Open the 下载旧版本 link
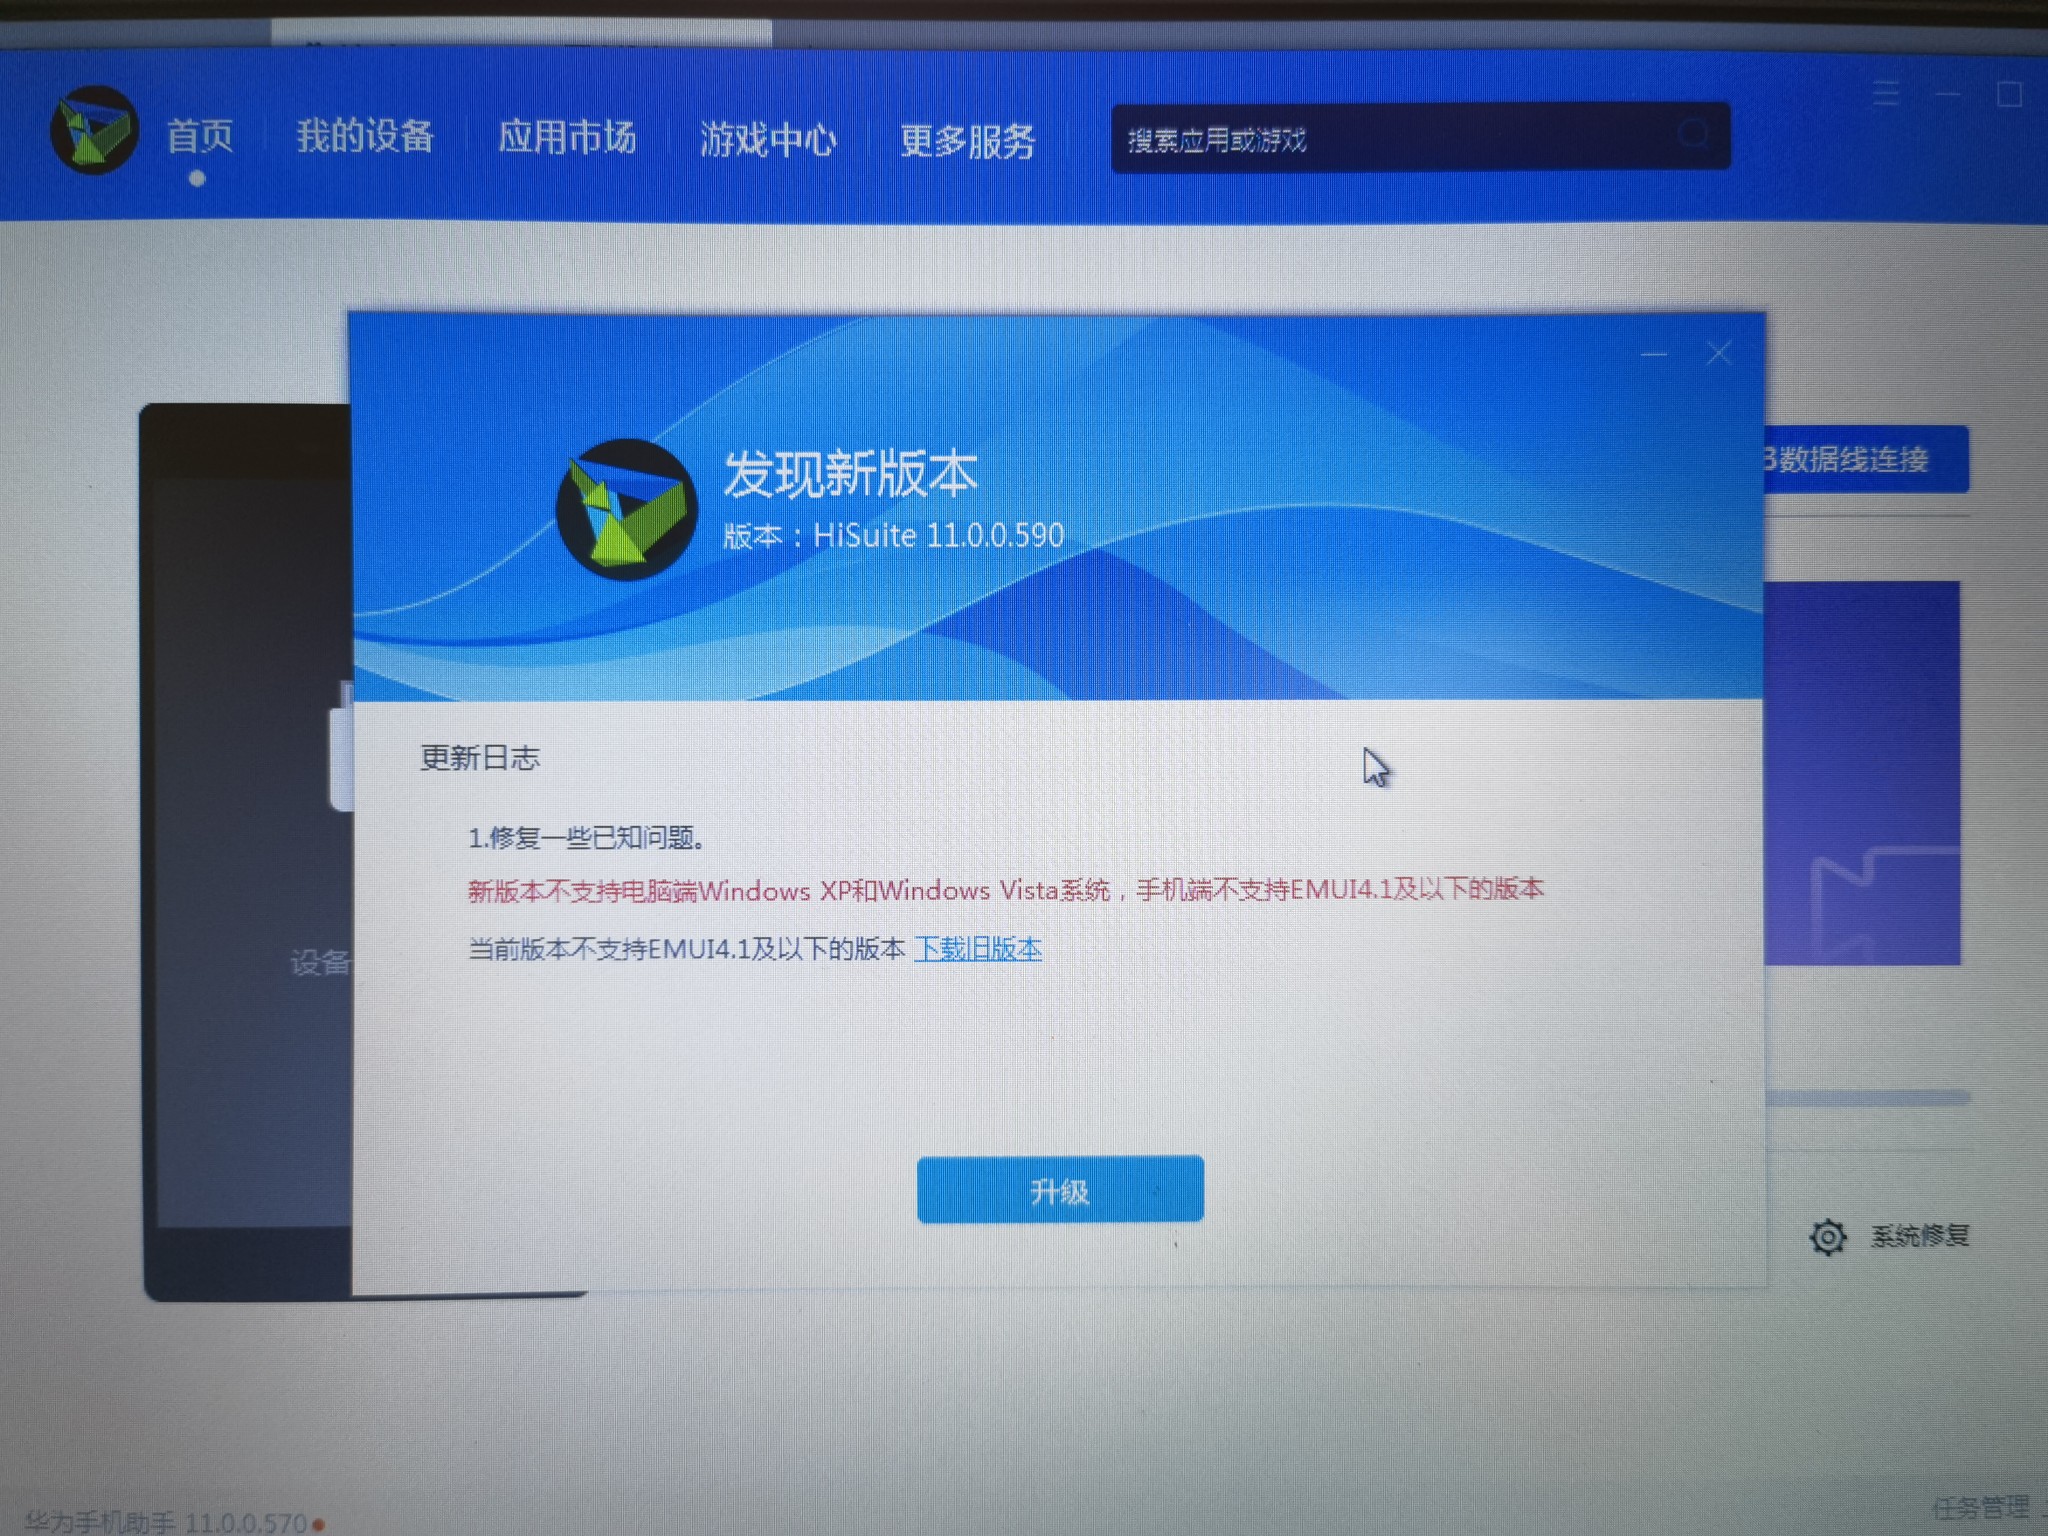2048x1536 pixels. click(978, 948)
